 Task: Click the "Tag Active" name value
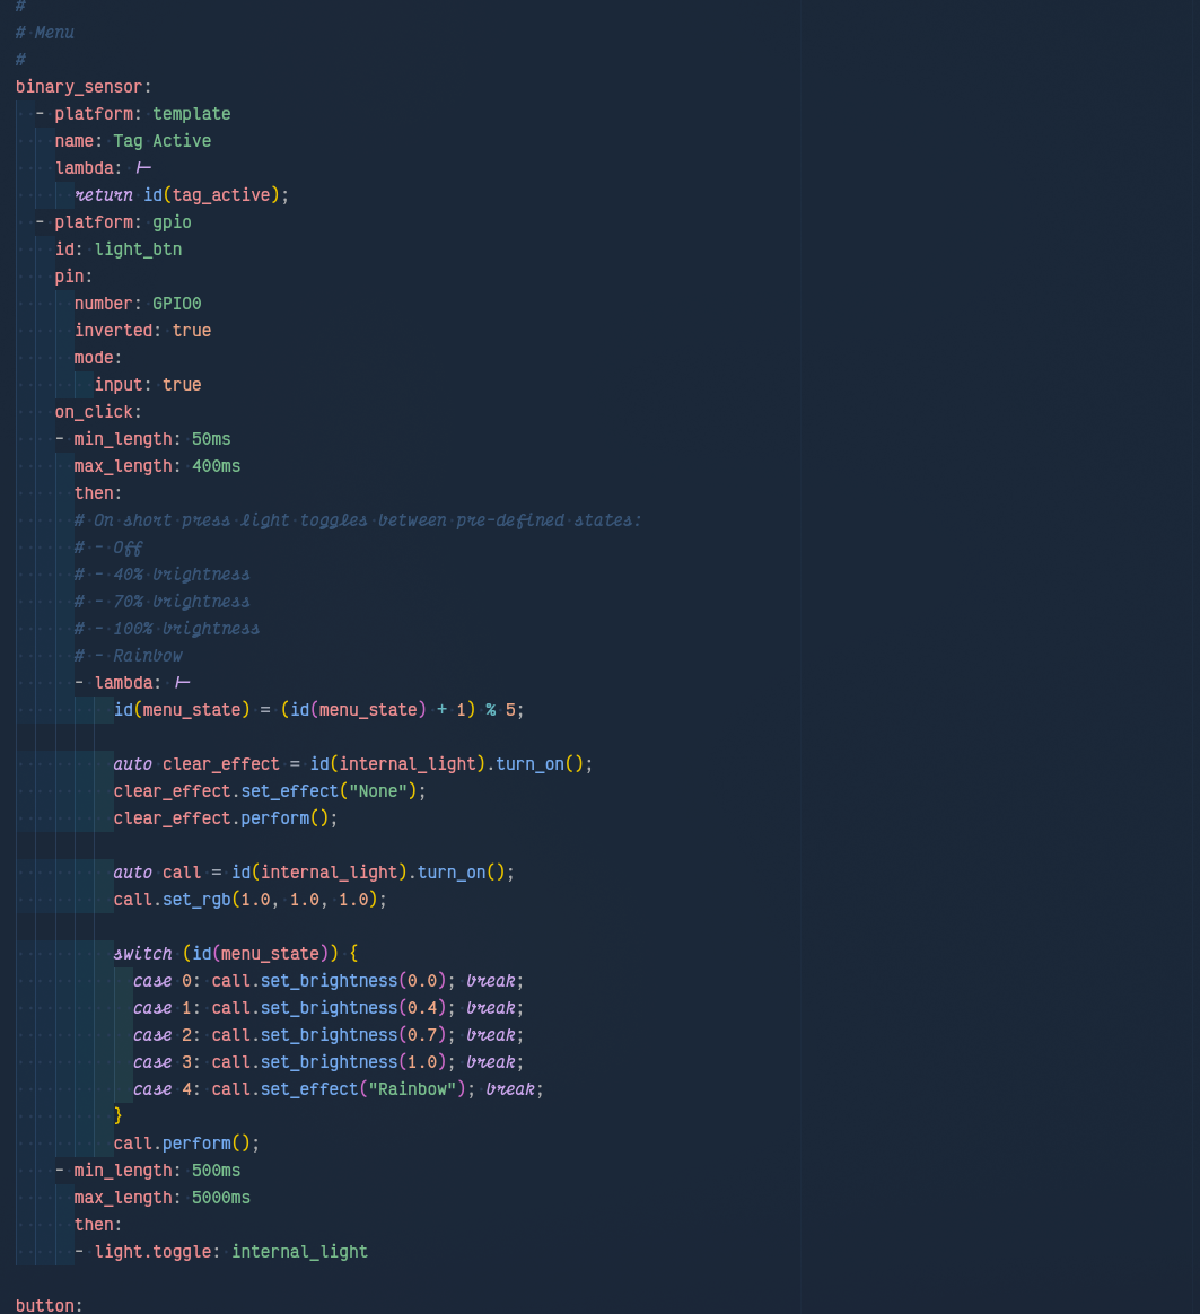161,141
